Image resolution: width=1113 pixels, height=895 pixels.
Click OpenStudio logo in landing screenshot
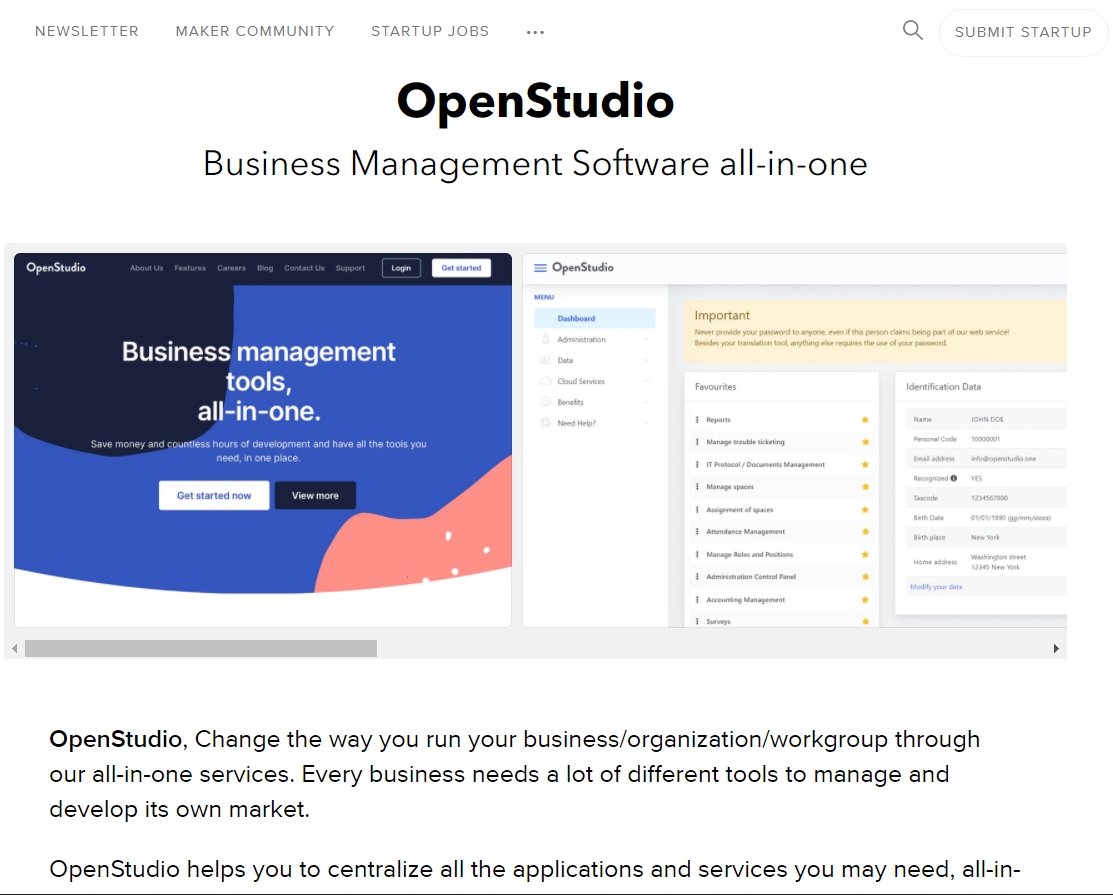click(x=56, y=268)
